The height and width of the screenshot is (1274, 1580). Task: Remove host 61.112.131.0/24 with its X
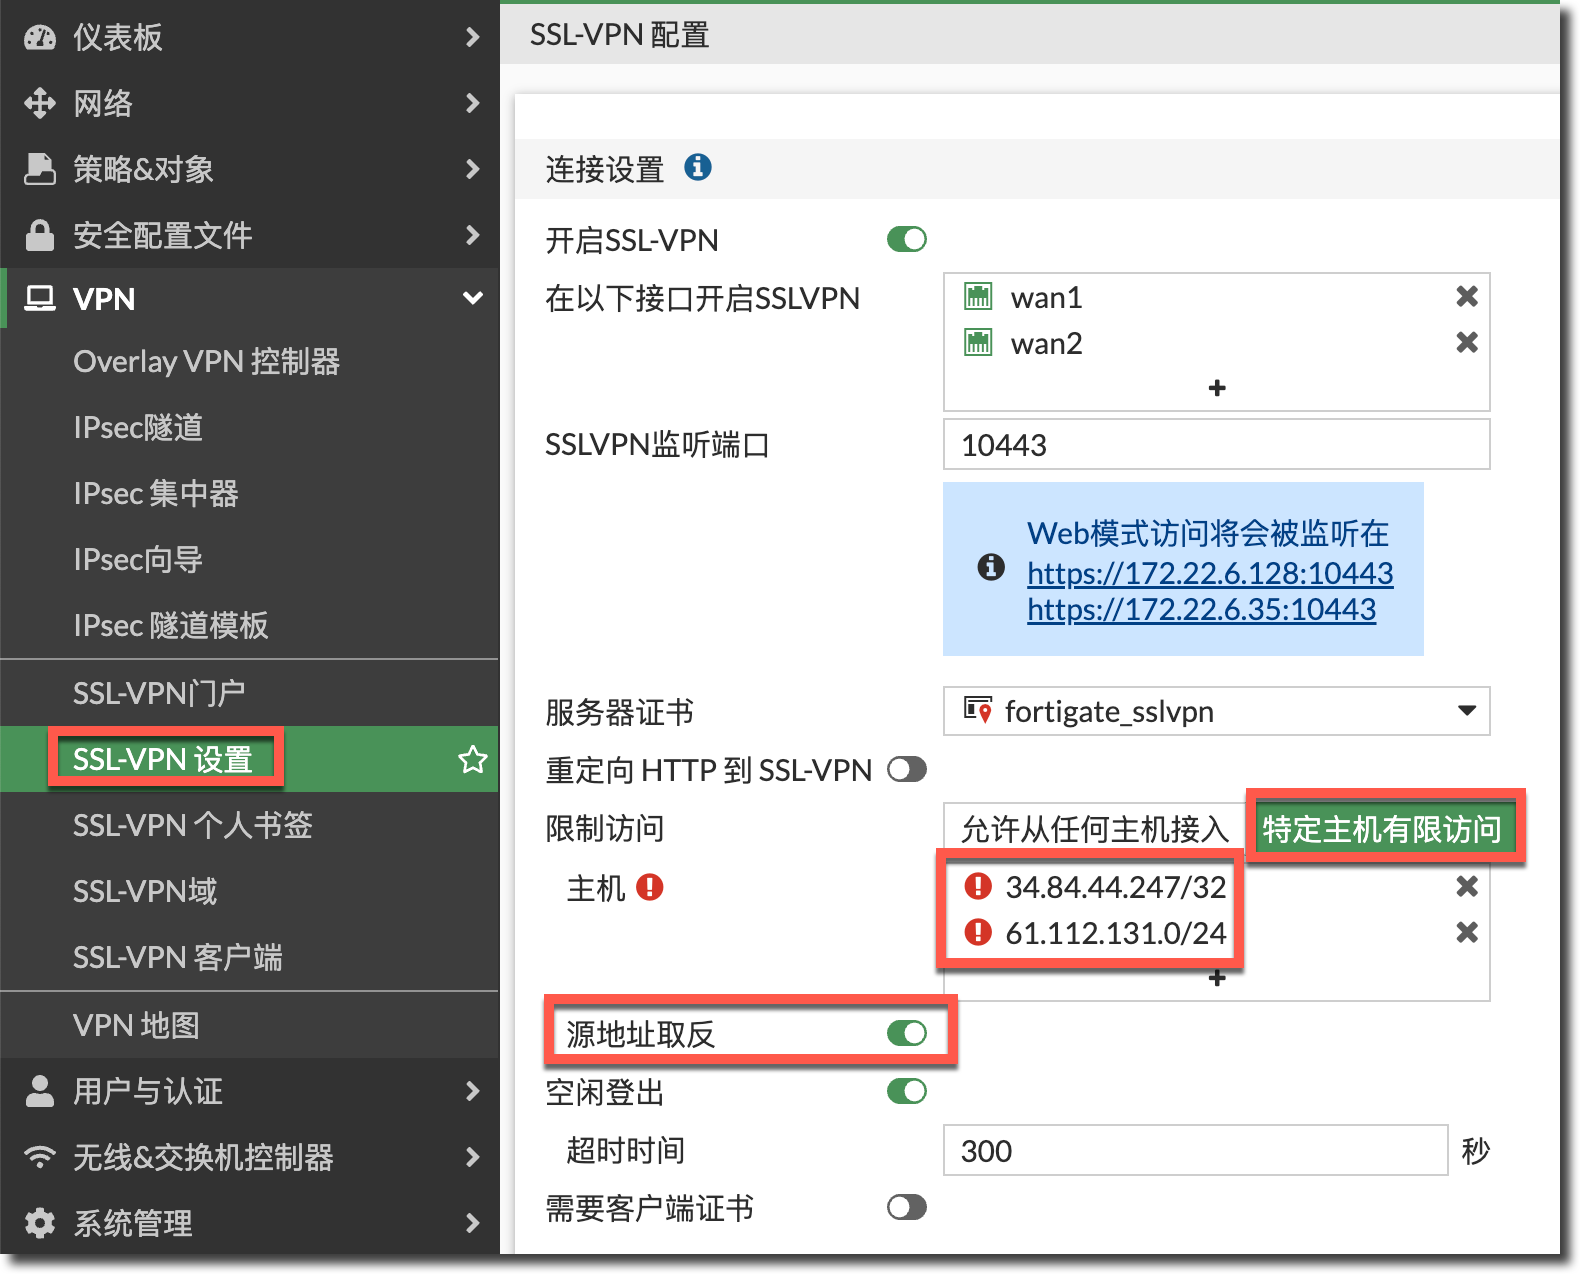pos(1467,932)
